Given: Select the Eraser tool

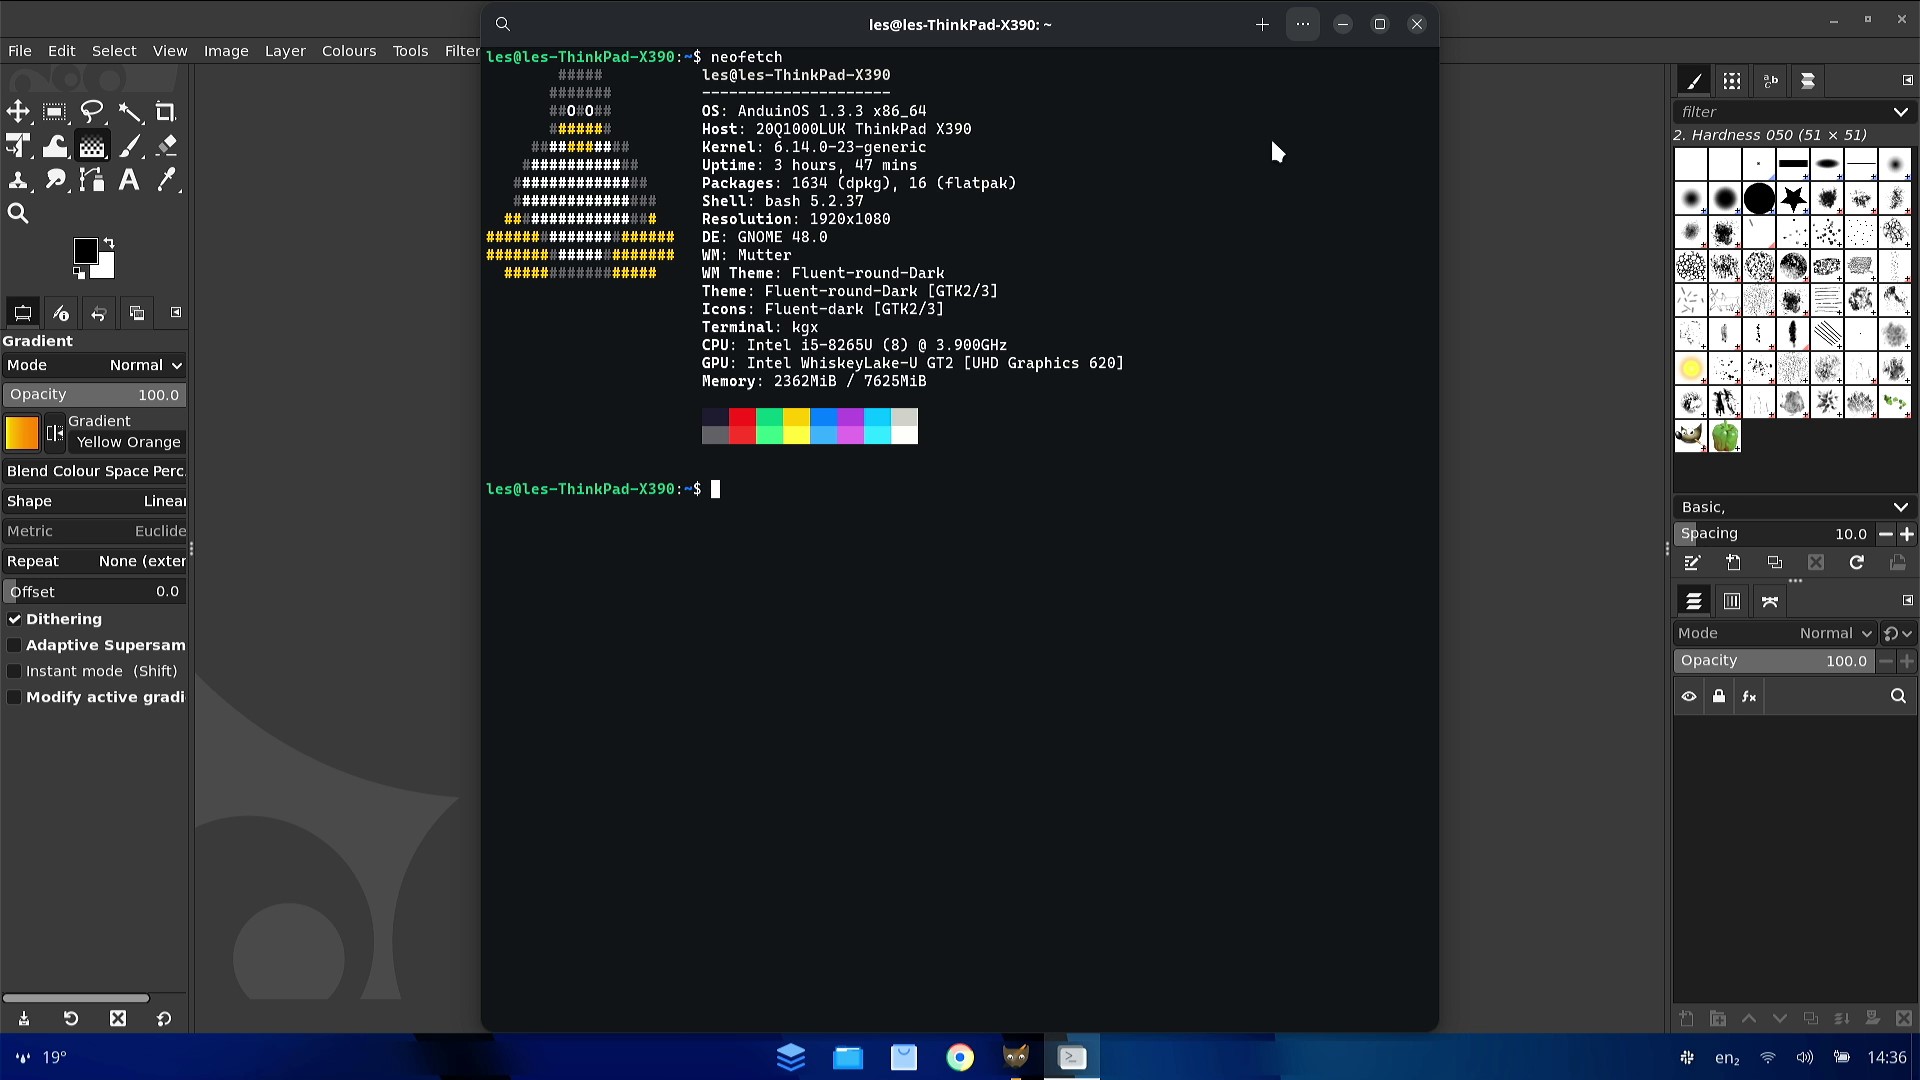Looking at the screenshot, I should point(166,146).
